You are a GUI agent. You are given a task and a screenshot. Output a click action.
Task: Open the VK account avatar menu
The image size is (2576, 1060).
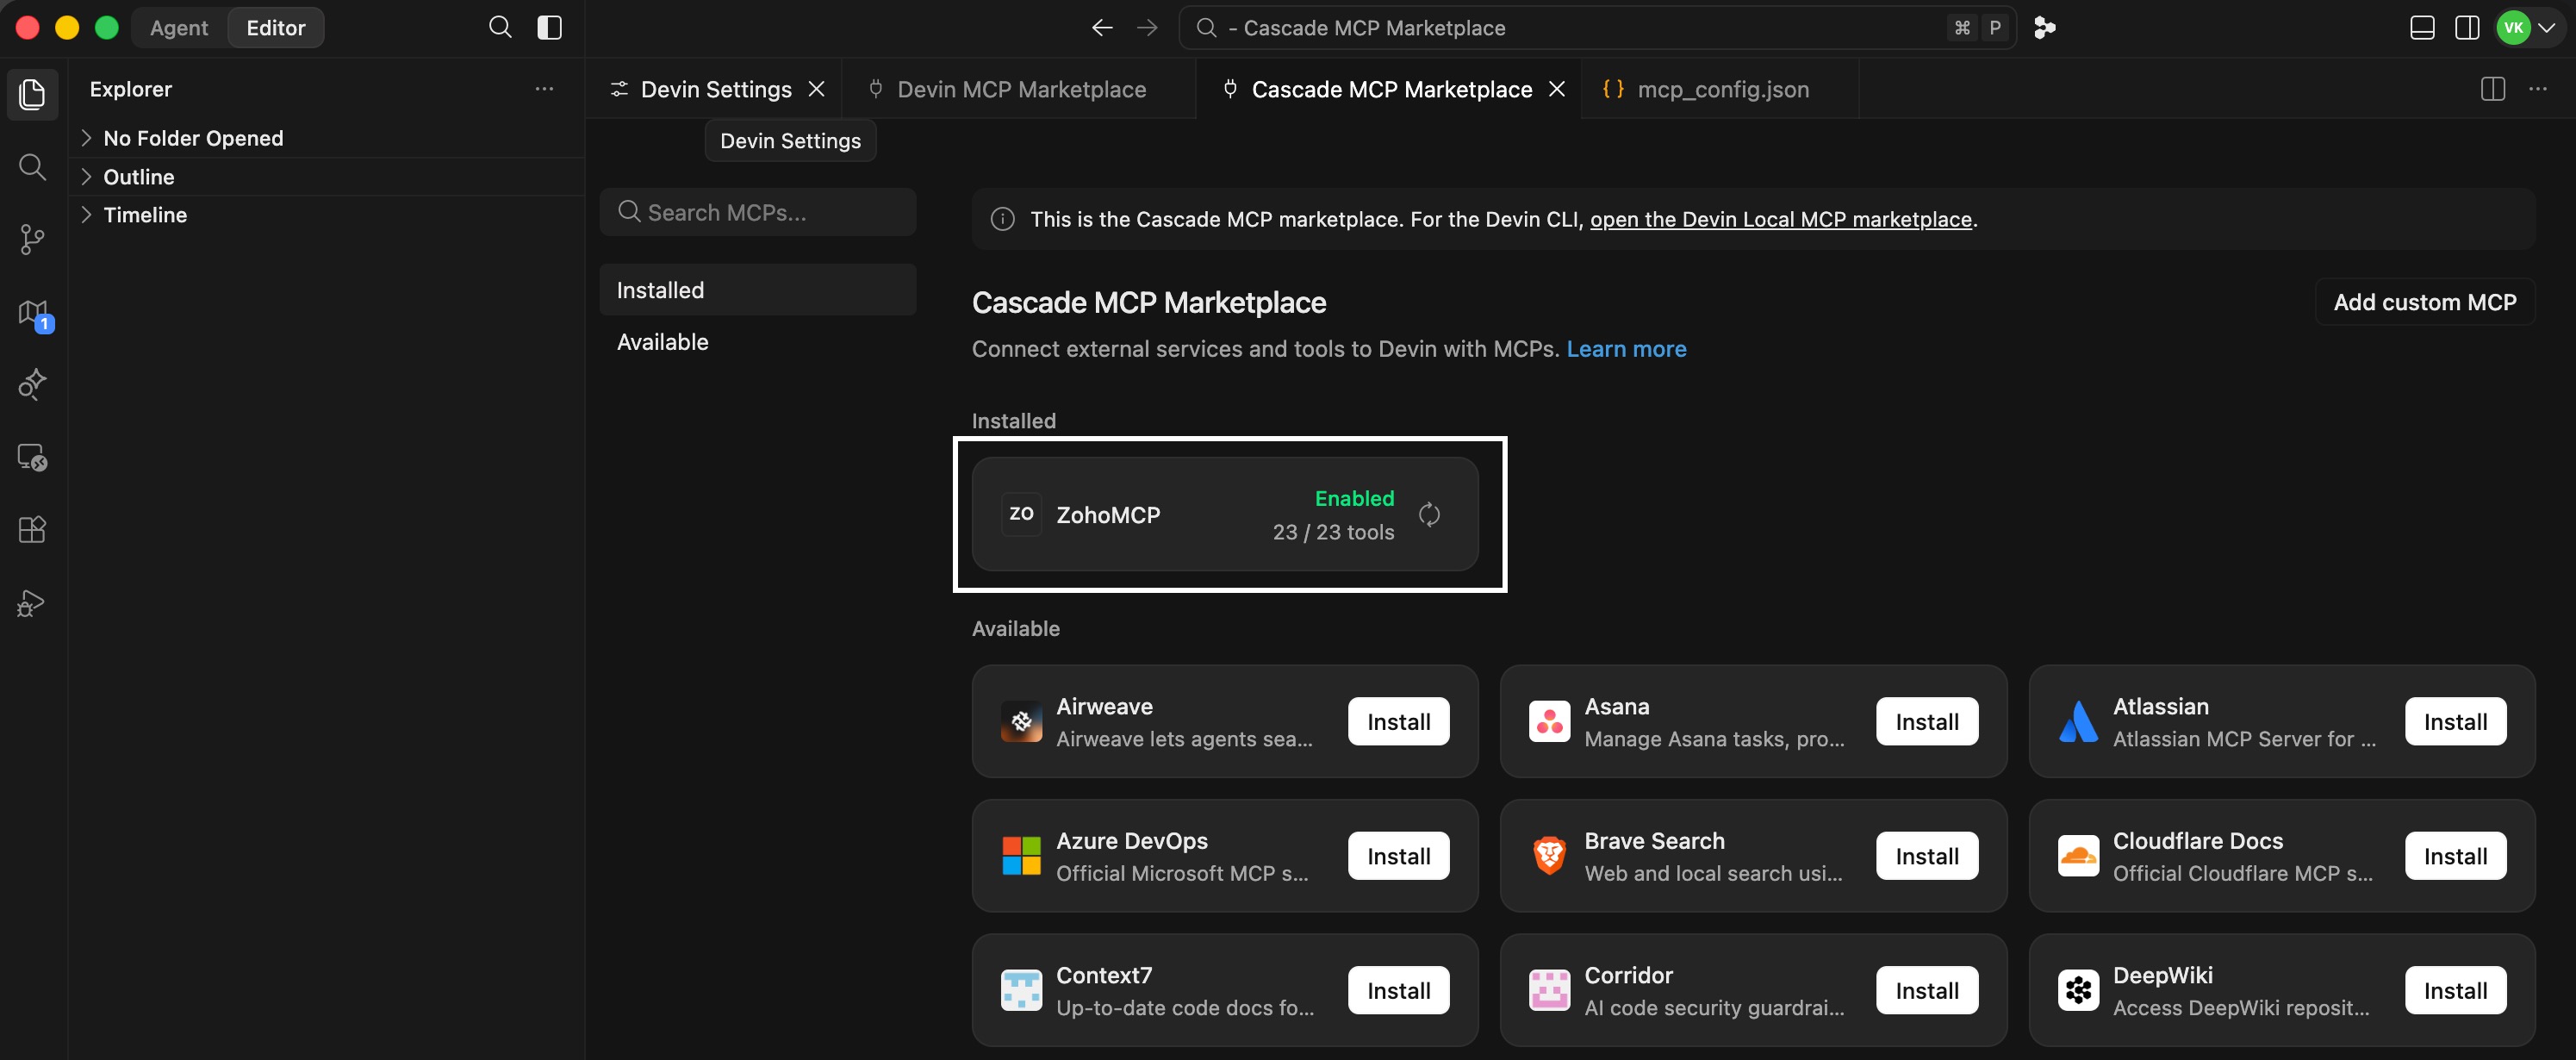pyautogui.click(x=2526, y=28)
